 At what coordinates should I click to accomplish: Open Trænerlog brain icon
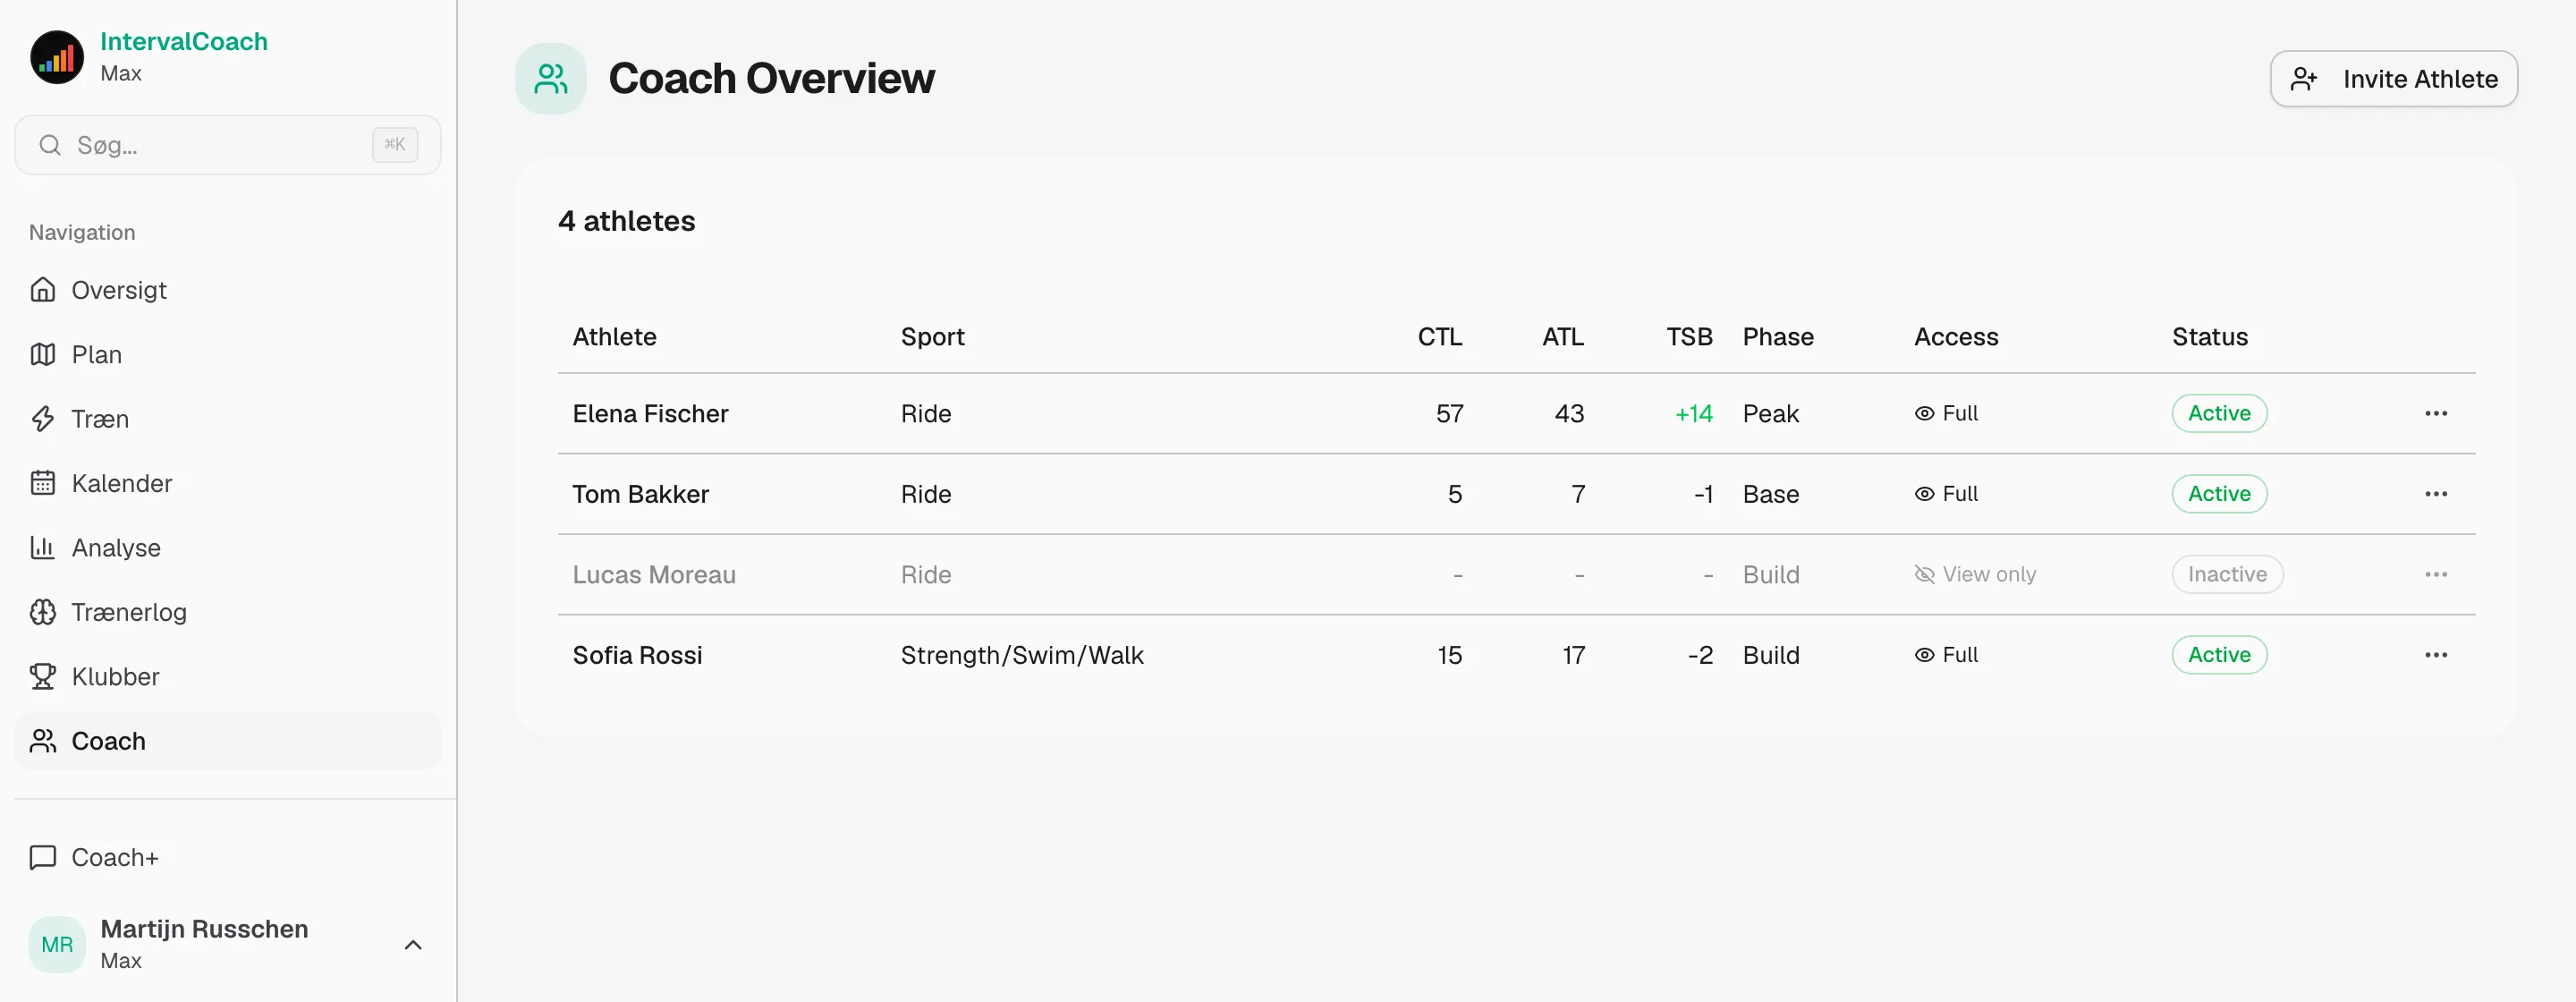pos(43,612)
